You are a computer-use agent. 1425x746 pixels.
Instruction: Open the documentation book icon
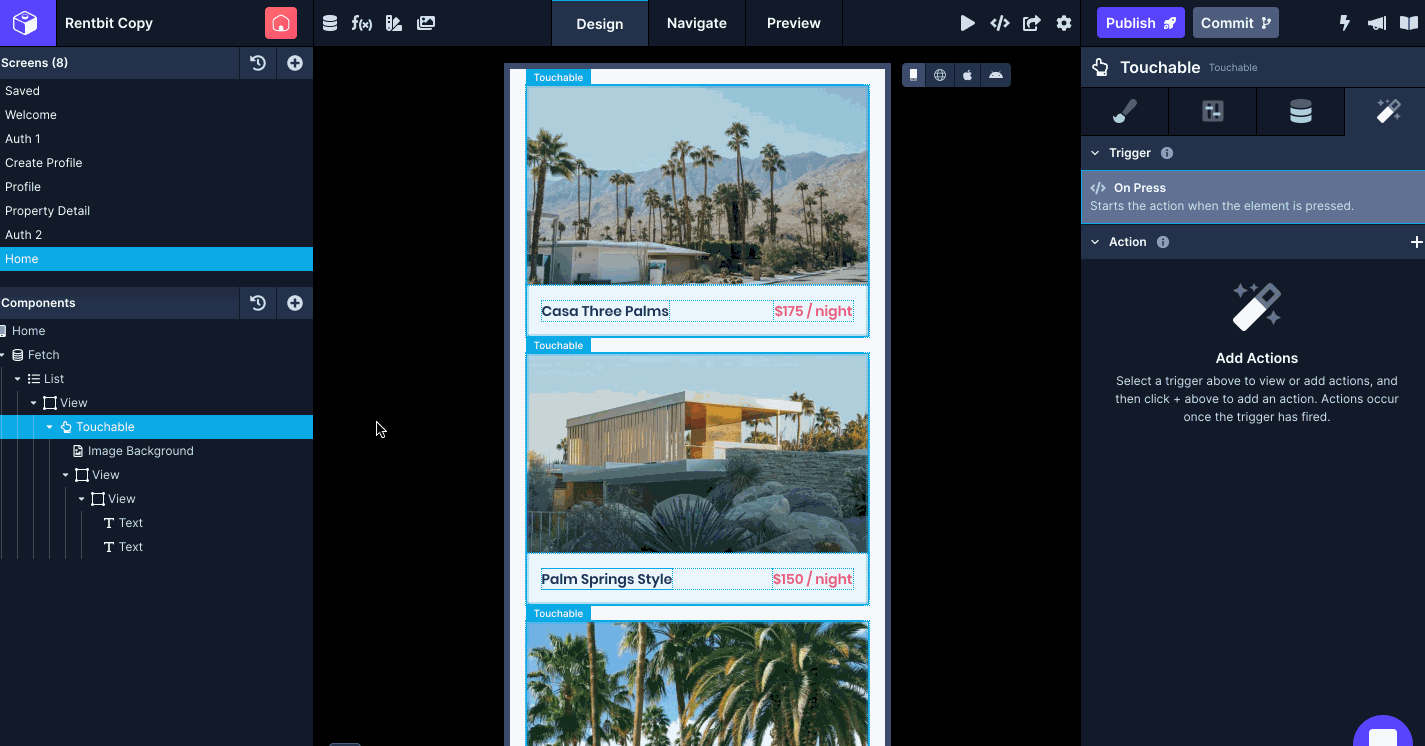coord(1409,23)
